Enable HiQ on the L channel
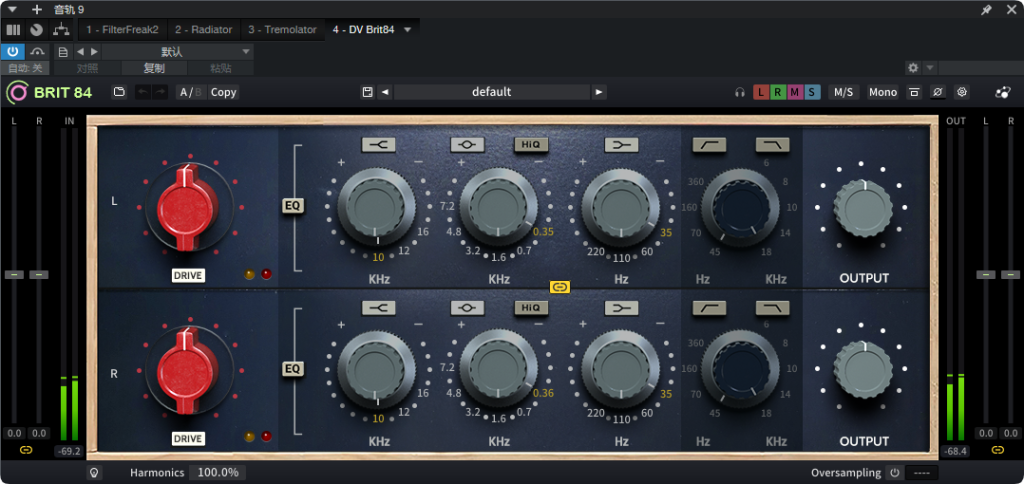Viewport: 1024px width, 484px height. coord(531,144)
